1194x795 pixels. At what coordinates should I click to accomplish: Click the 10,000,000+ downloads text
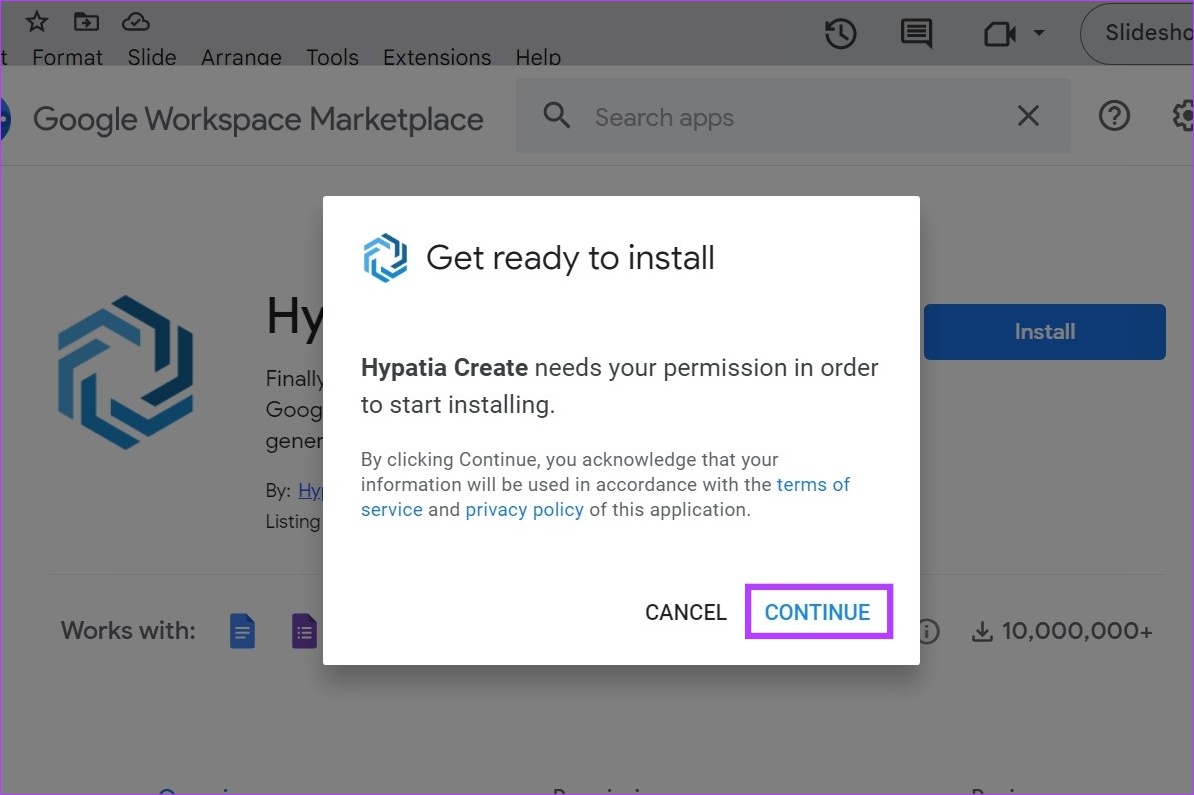(x=1077, y=631)
